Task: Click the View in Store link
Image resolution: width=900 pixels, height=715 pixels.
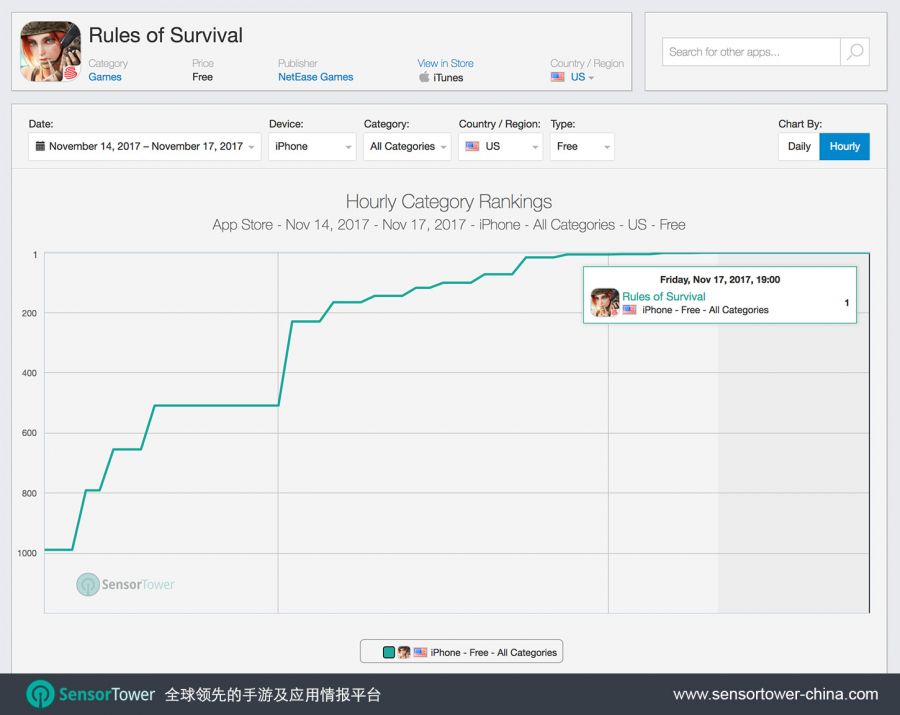Action: (445, 63)
